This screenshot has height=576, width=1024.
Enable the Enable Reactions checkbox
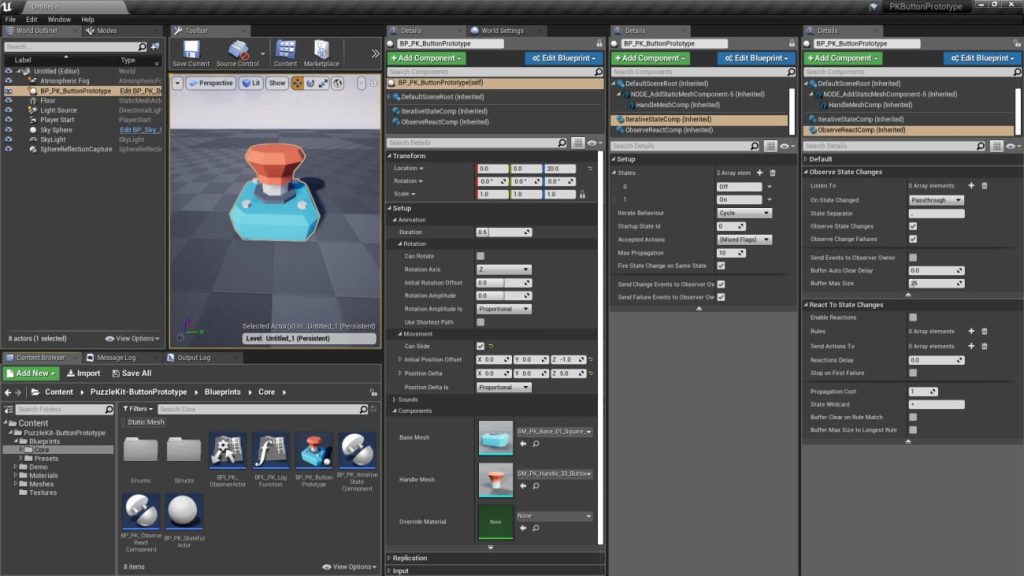913,317
